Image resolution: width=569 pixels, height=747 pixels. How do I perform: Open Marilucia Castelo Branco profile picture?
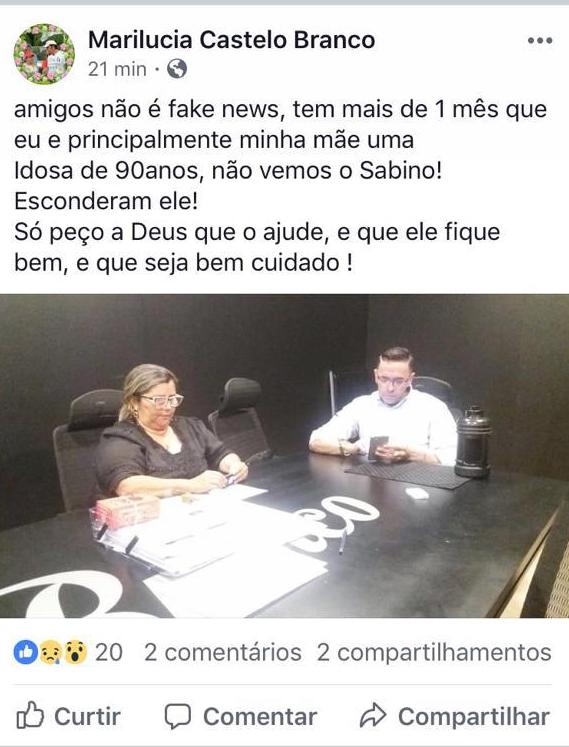[44, 54]
